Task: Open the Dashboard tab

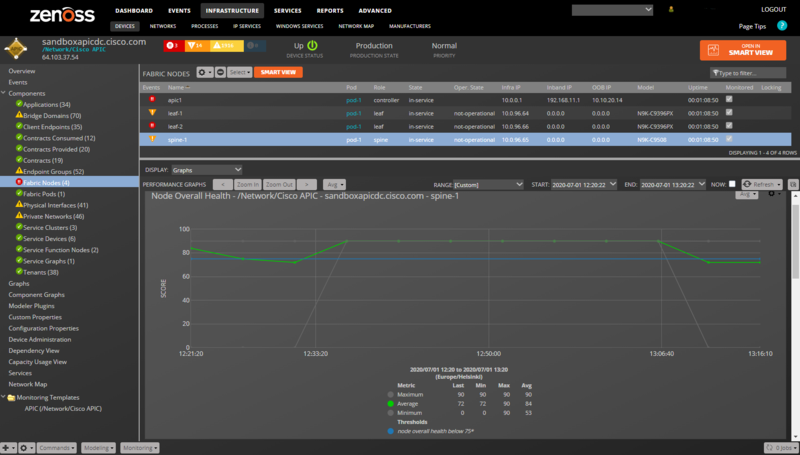Action: [x=134, y=11]
